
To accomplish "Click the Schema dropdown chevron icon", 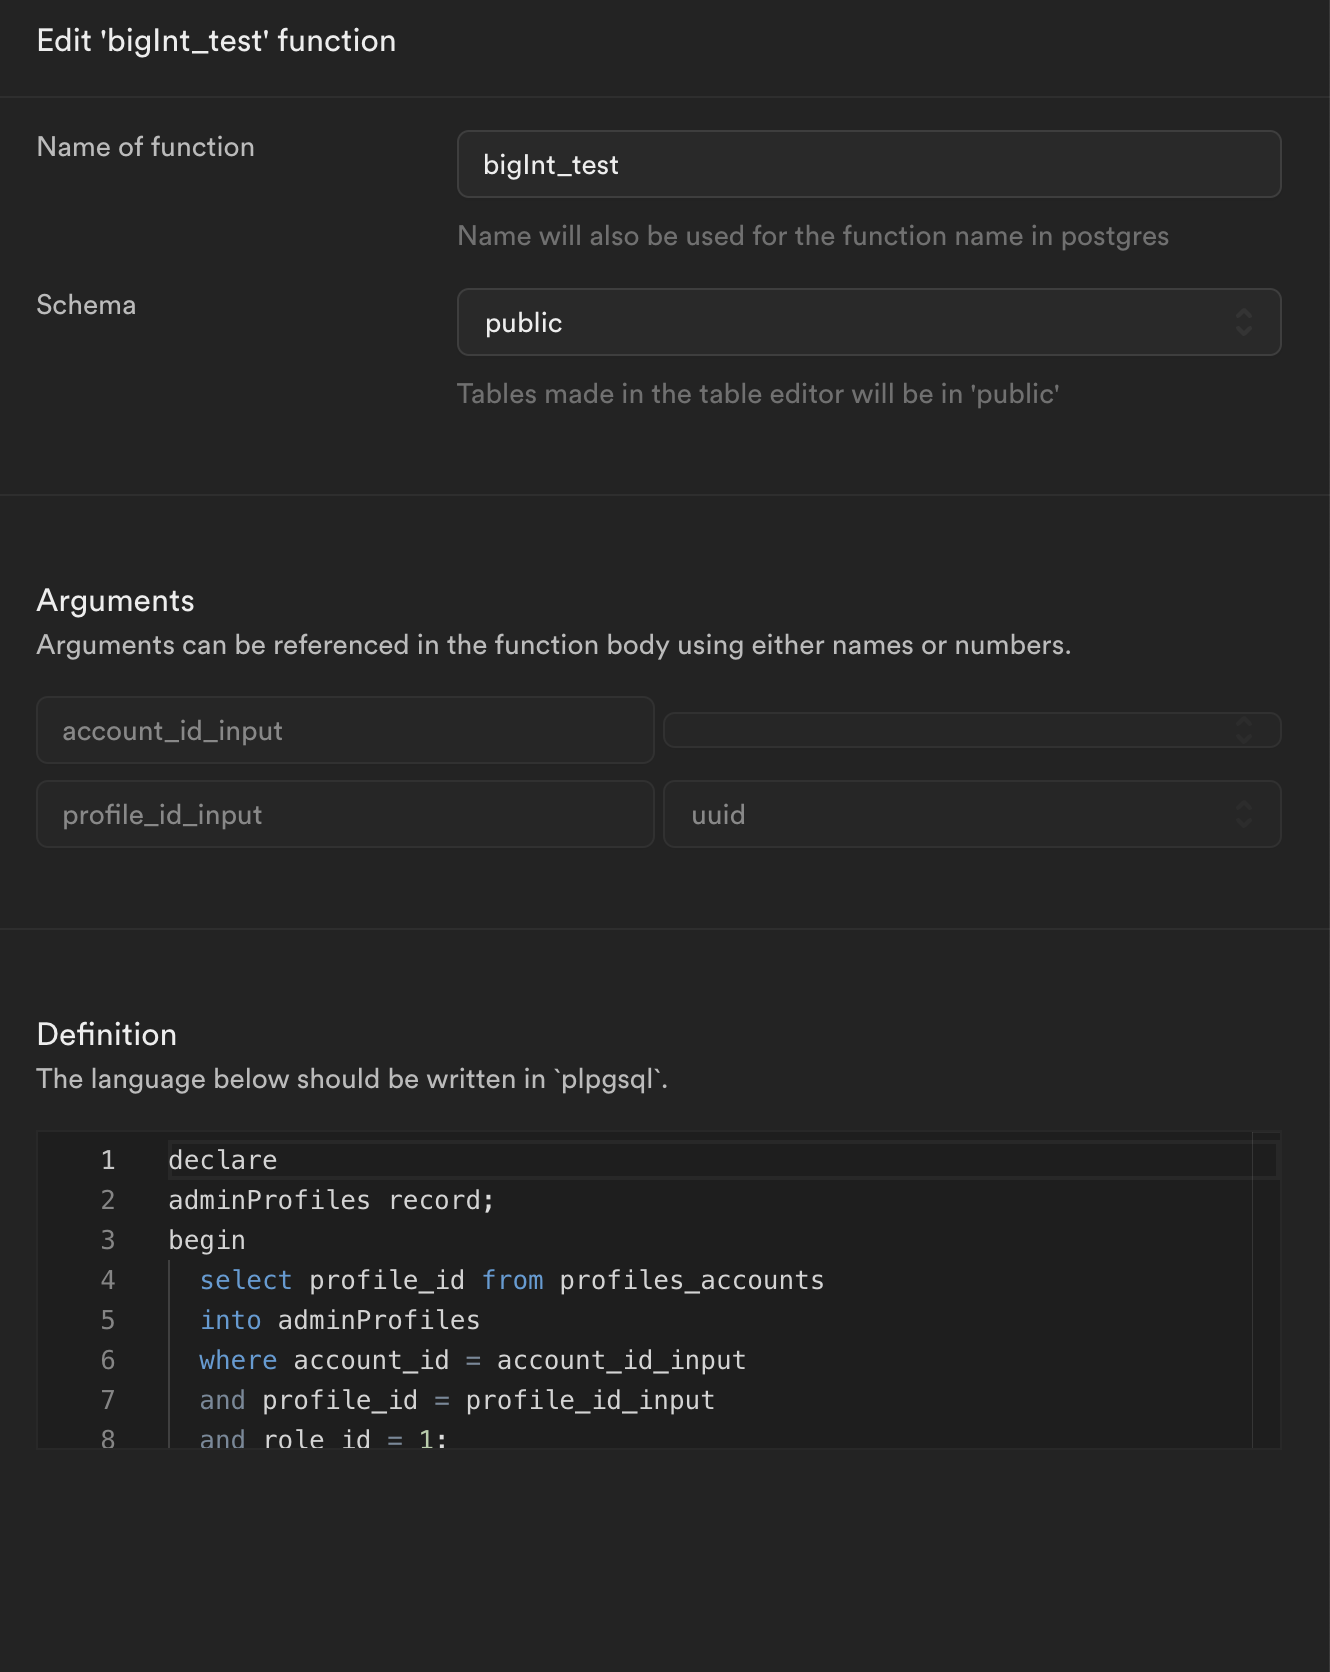I will coord(1243,322).
